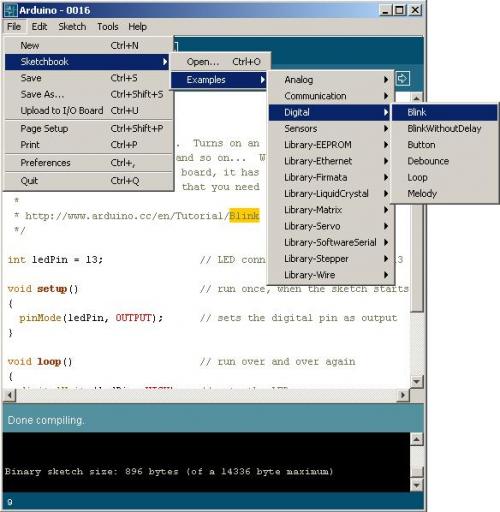
Task: Click the 'int ledPin = 13;' code line
Action: pos(55,260)
